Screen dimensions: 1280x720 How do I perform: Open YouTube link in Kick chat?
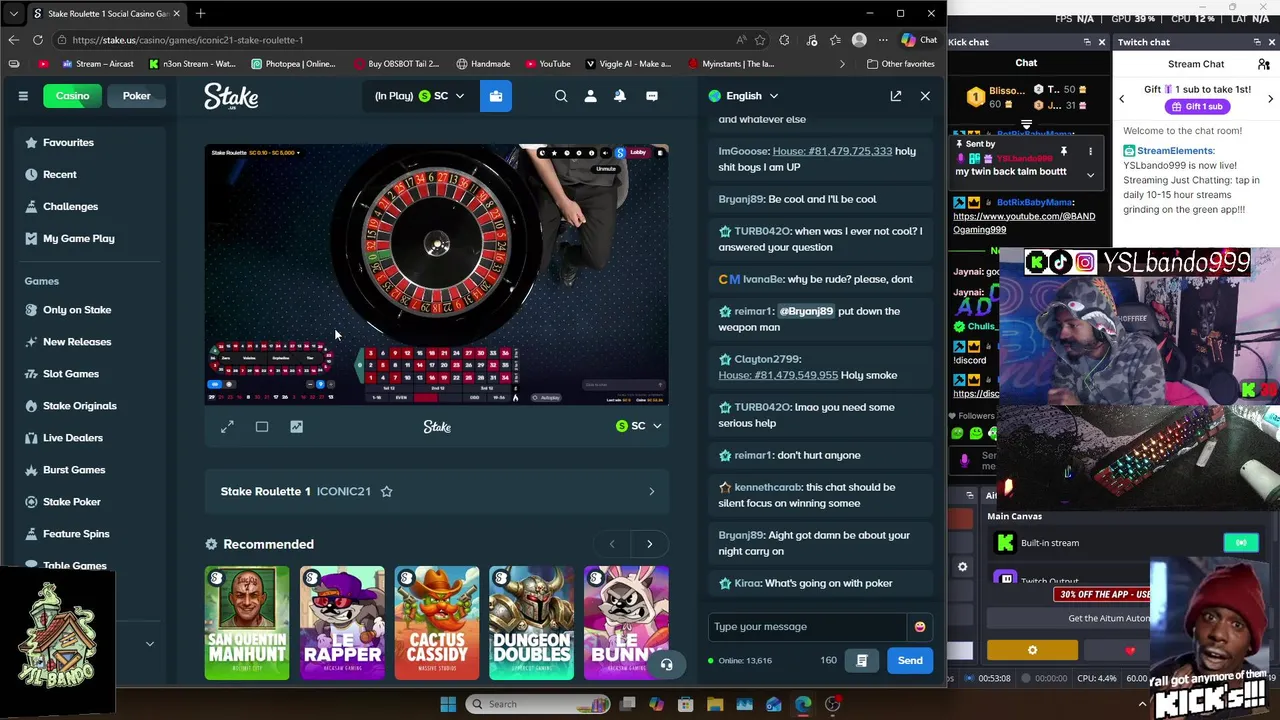1024,222
